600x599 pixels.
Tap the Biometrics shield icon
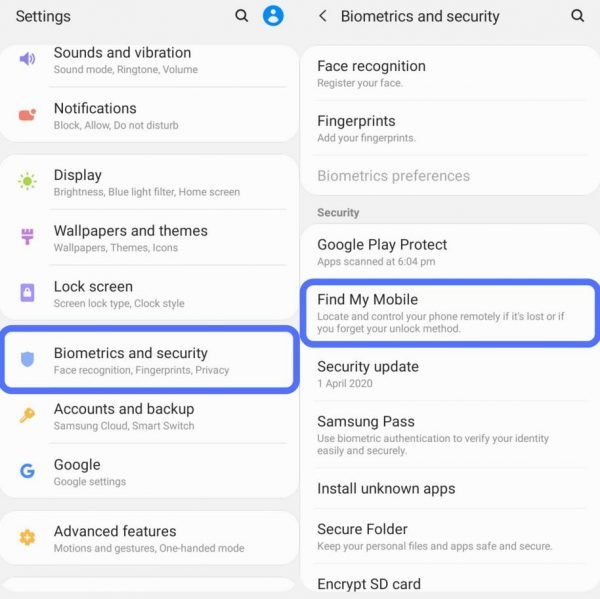[x=27, y=359]
